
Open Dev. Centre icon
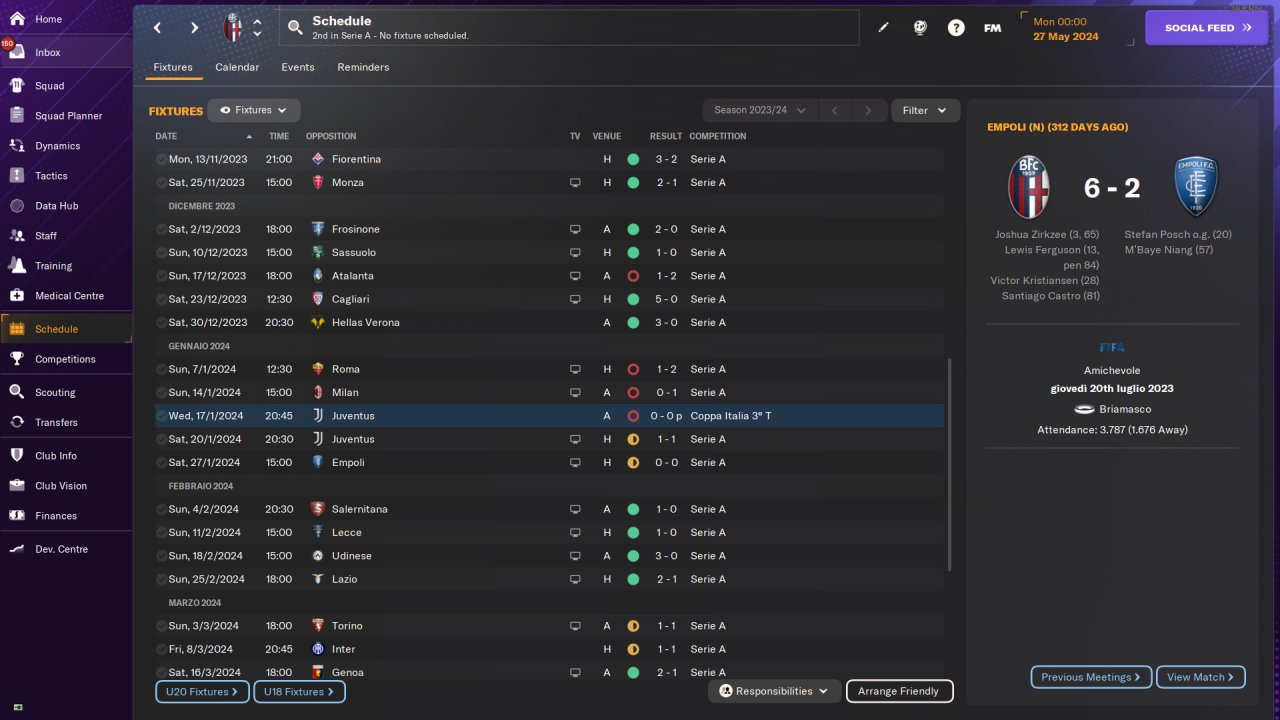tap(17, 549)
